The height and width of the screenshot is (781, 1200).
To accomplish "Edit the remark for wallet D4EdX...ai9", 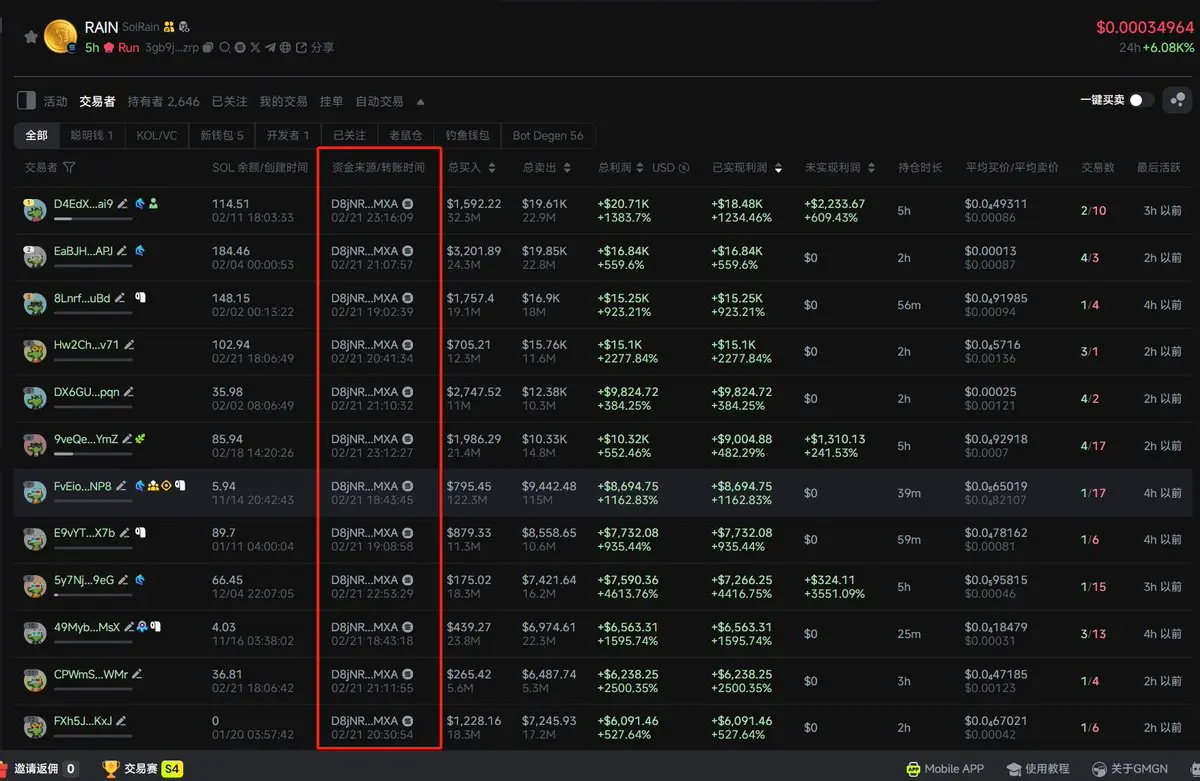I will click(x=123, y=204).
